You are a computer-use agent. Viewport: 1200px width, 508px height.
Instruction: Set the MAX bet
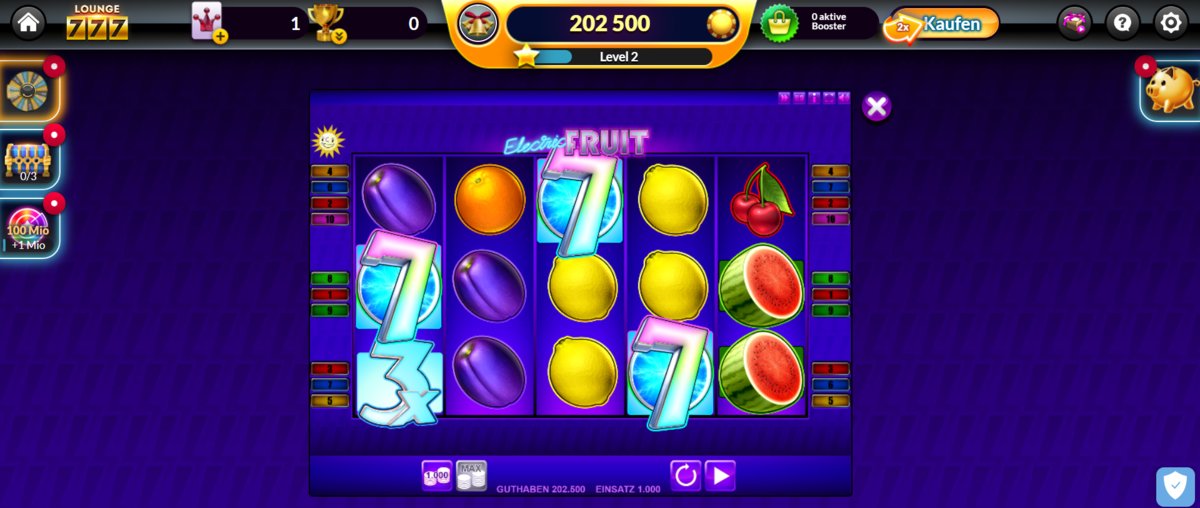[x=471, y=476]
